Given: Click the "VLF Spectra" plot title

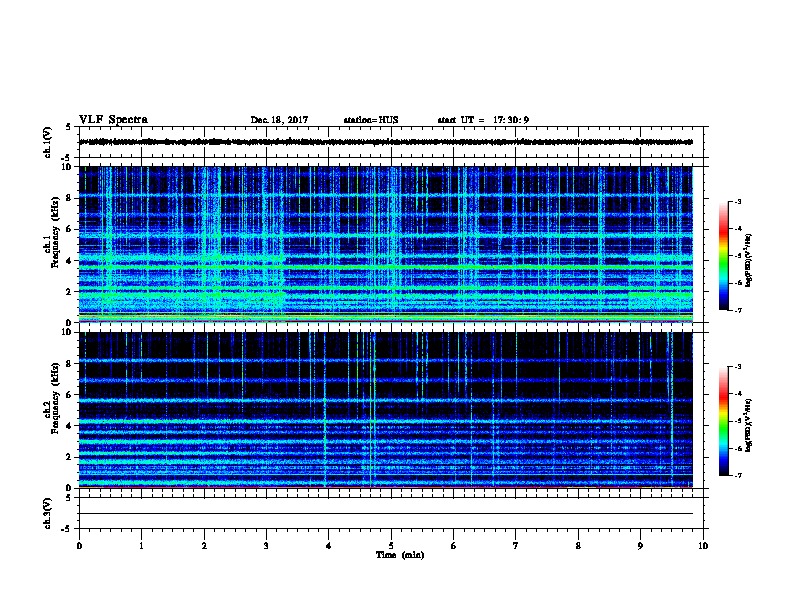Looking at the screenshot, I should (113, 120).
